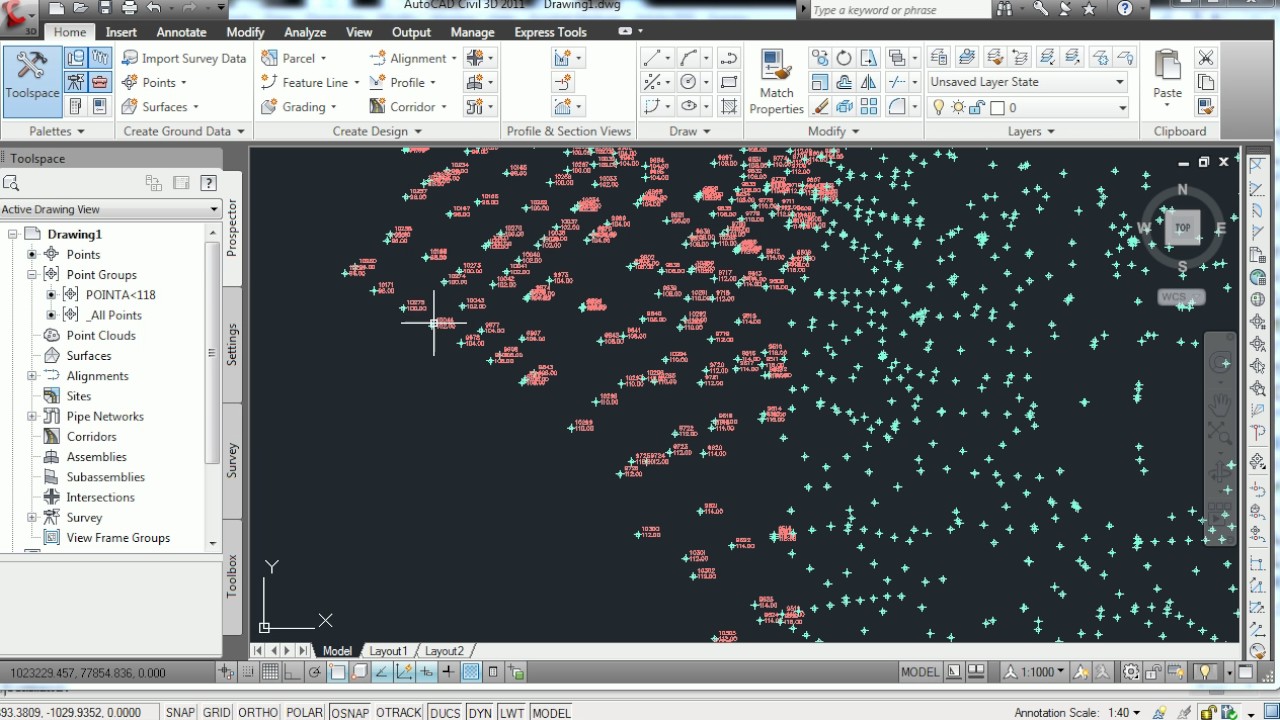Select the Circle draw tool
The height and width of the screenshot is (720, 1280).
(x=688, y=82)
